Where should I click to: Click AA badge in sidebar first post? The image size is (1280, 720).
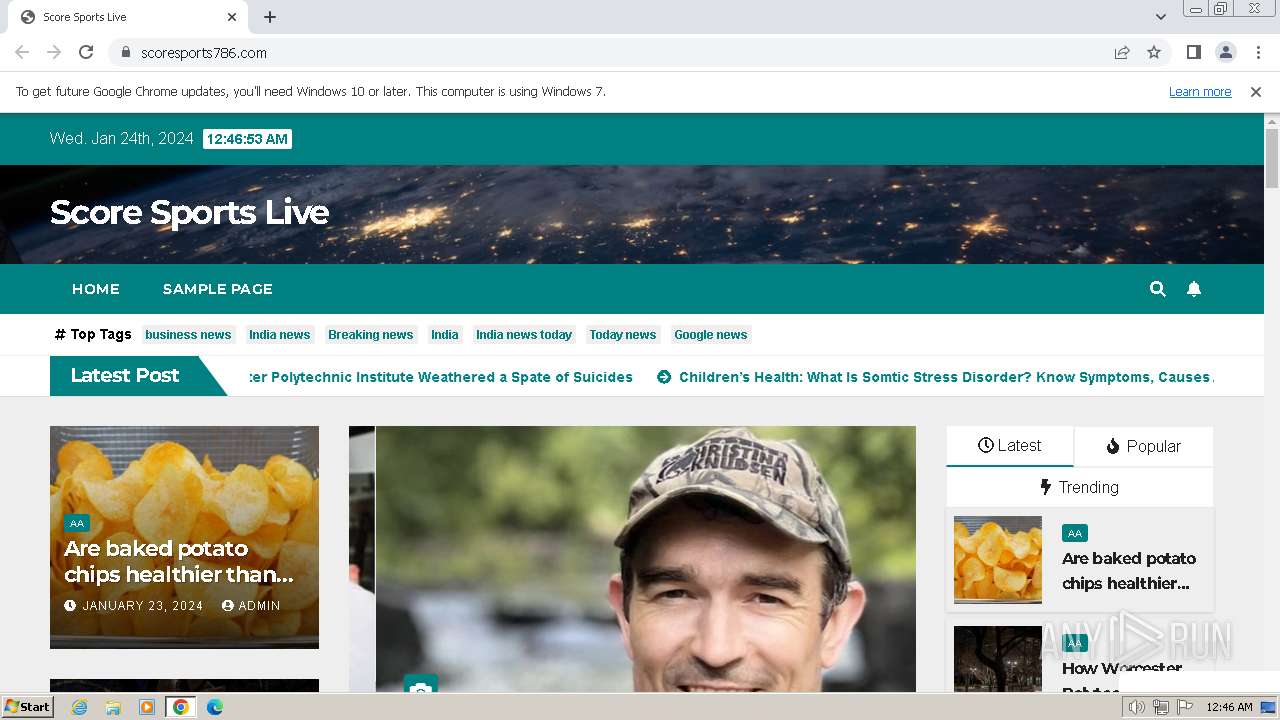pyautogui.click(x=1075, y=533)
